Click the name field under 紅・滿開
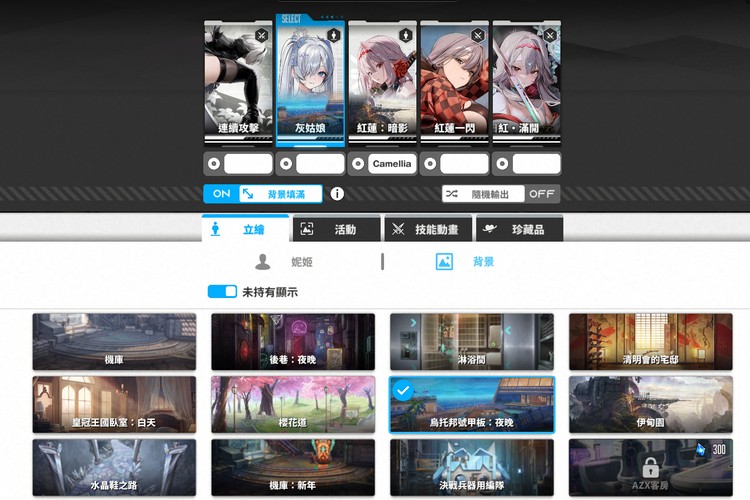 [x=536, y=164]
